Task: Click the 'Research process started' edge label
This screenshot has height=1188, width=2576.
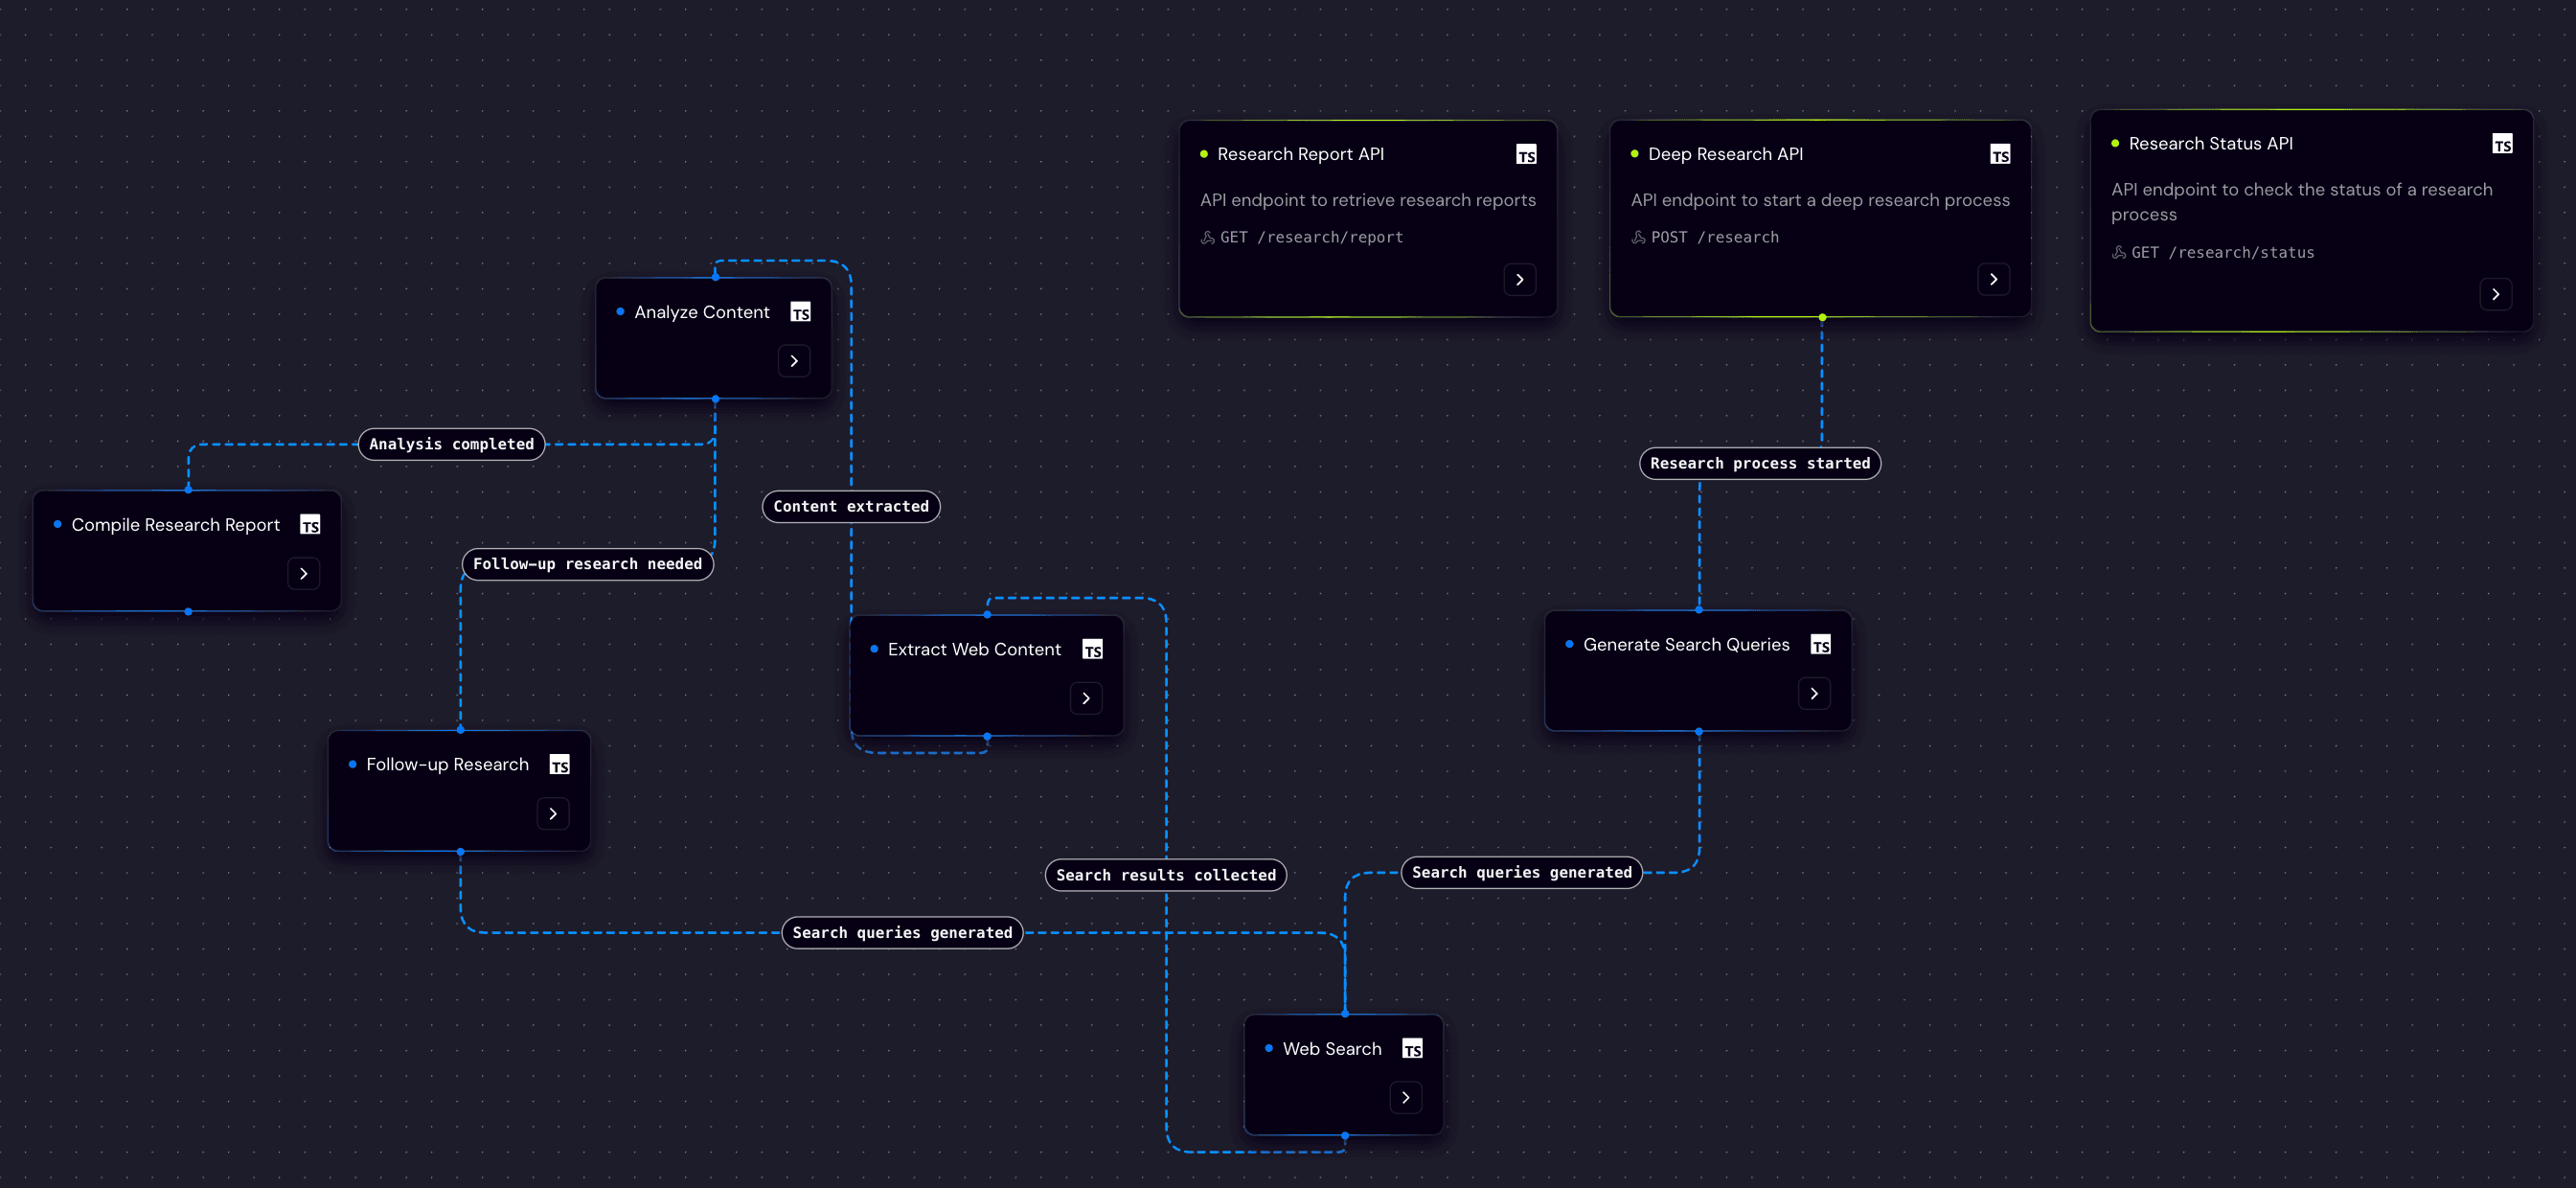Action: pos(1759,464)
